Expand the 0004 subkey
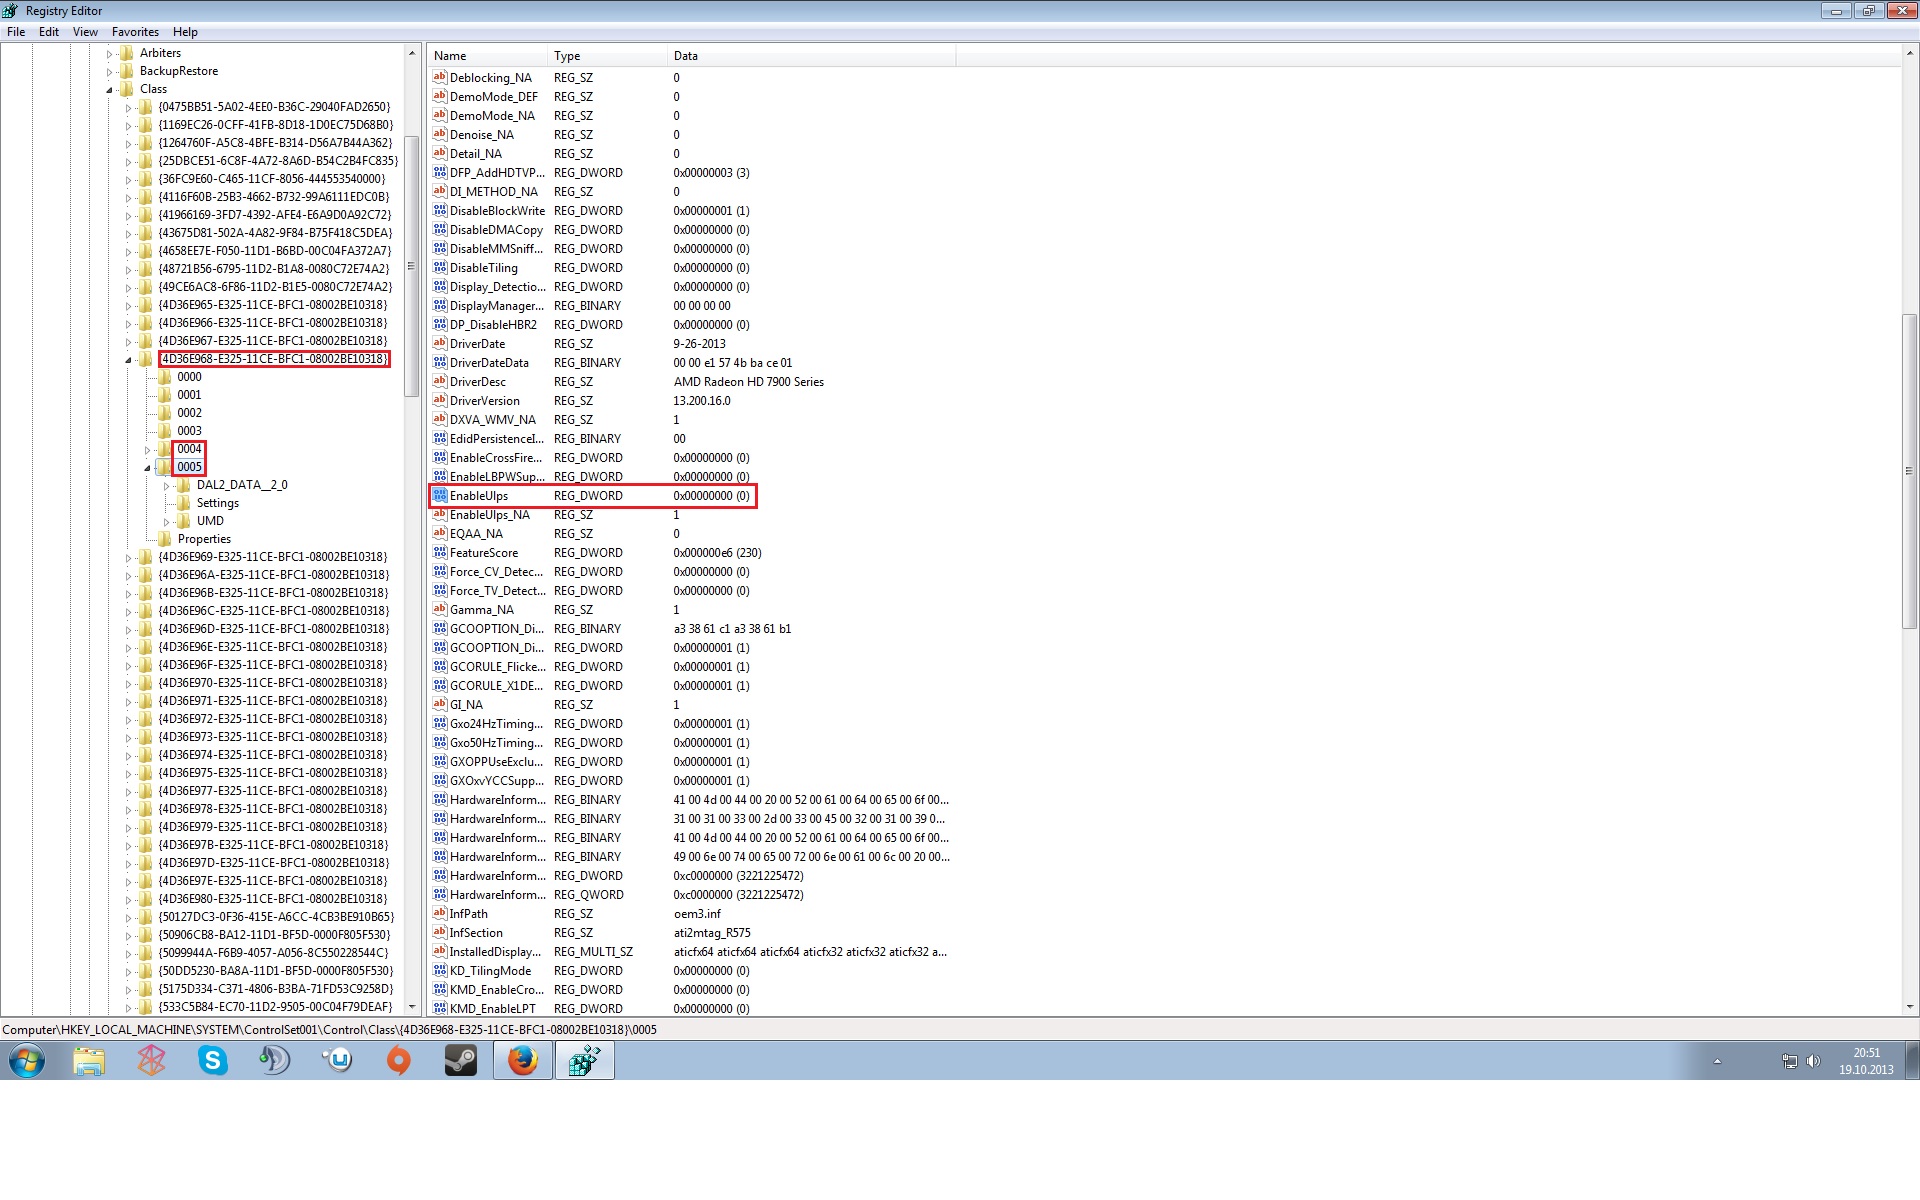Screen dimensions: 1920x1200 [147, 450]
